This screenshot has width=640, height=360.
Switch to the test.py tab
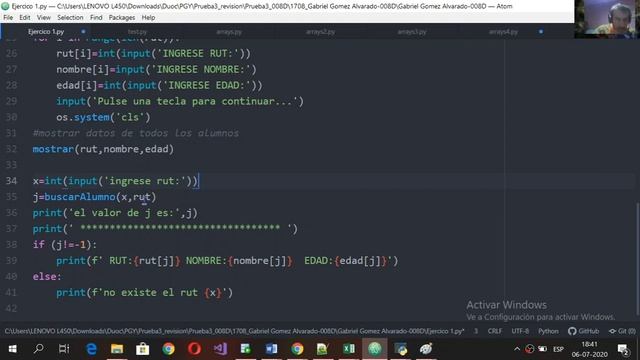tap(137, 31)
